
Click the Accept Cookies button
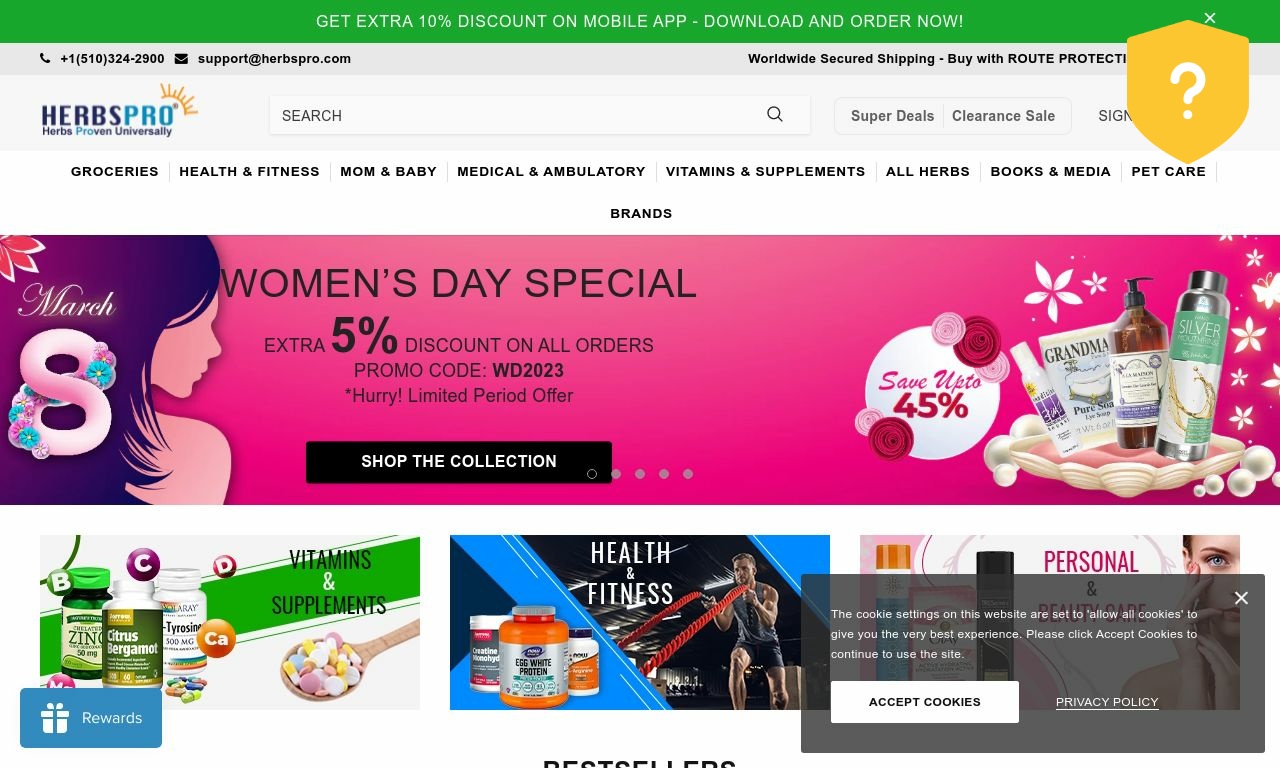(x=925, y=702)
